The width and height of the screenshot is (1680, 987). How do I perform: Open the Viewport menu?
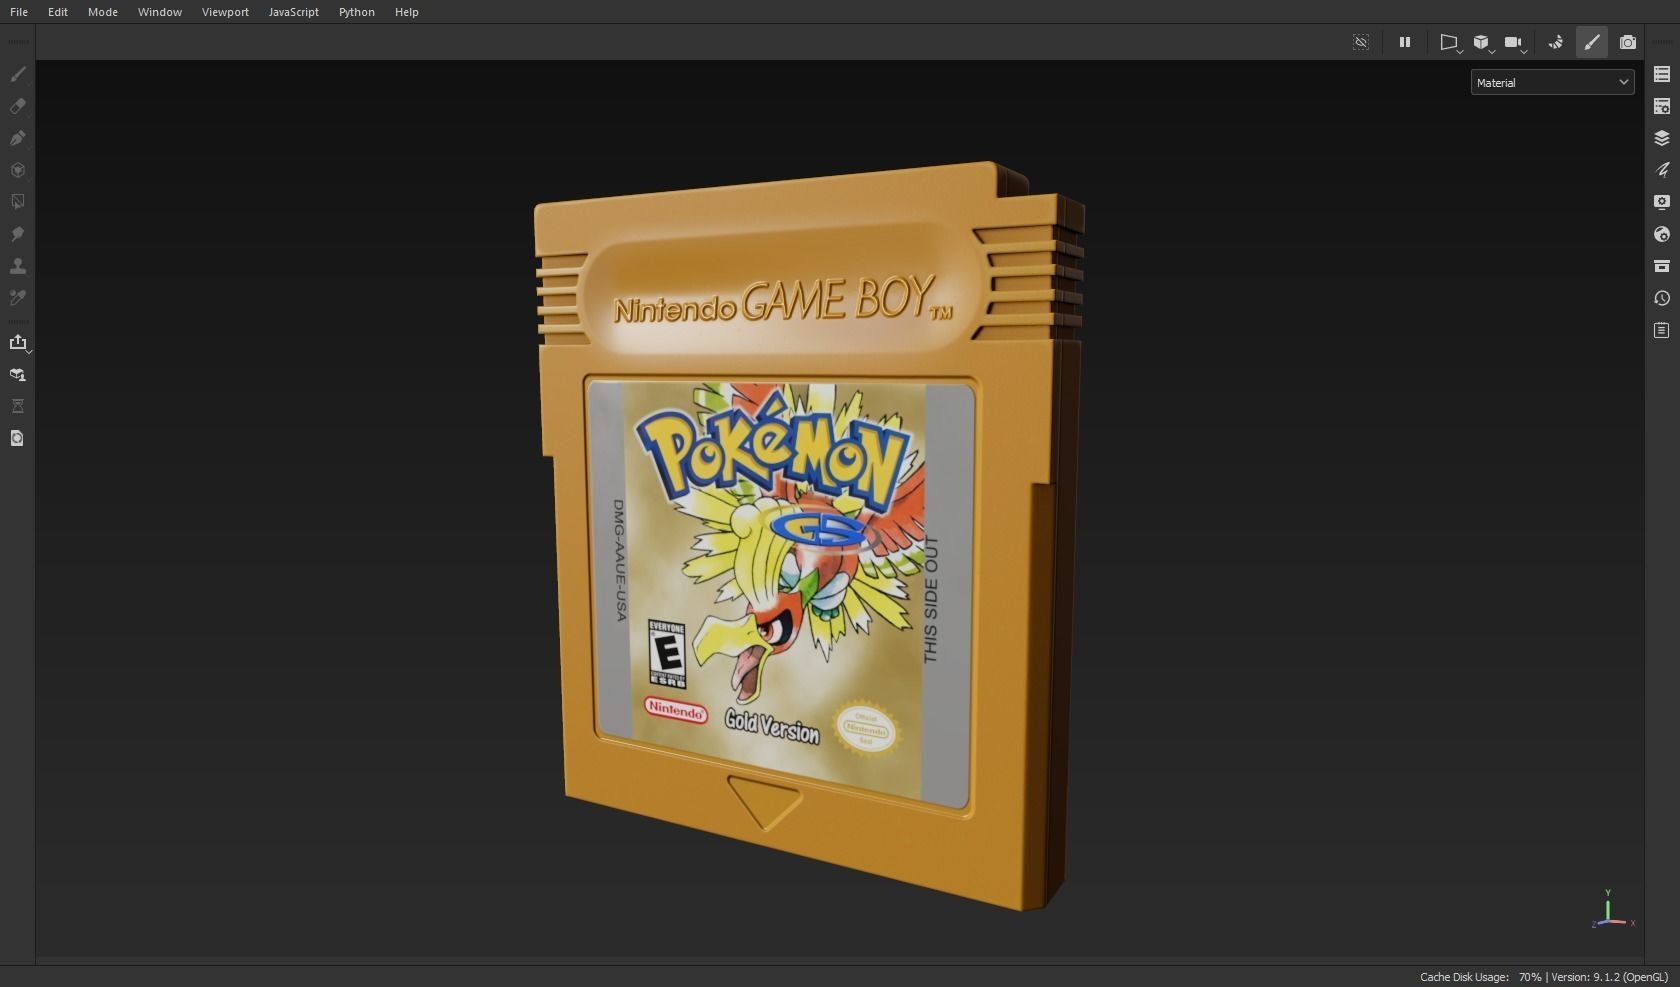tap(225, 12)
